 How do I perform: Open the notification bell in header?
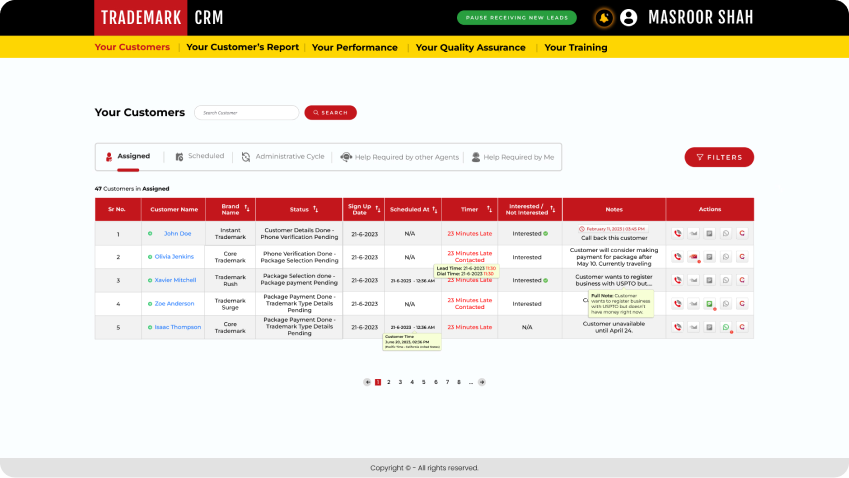pos(603,18)
